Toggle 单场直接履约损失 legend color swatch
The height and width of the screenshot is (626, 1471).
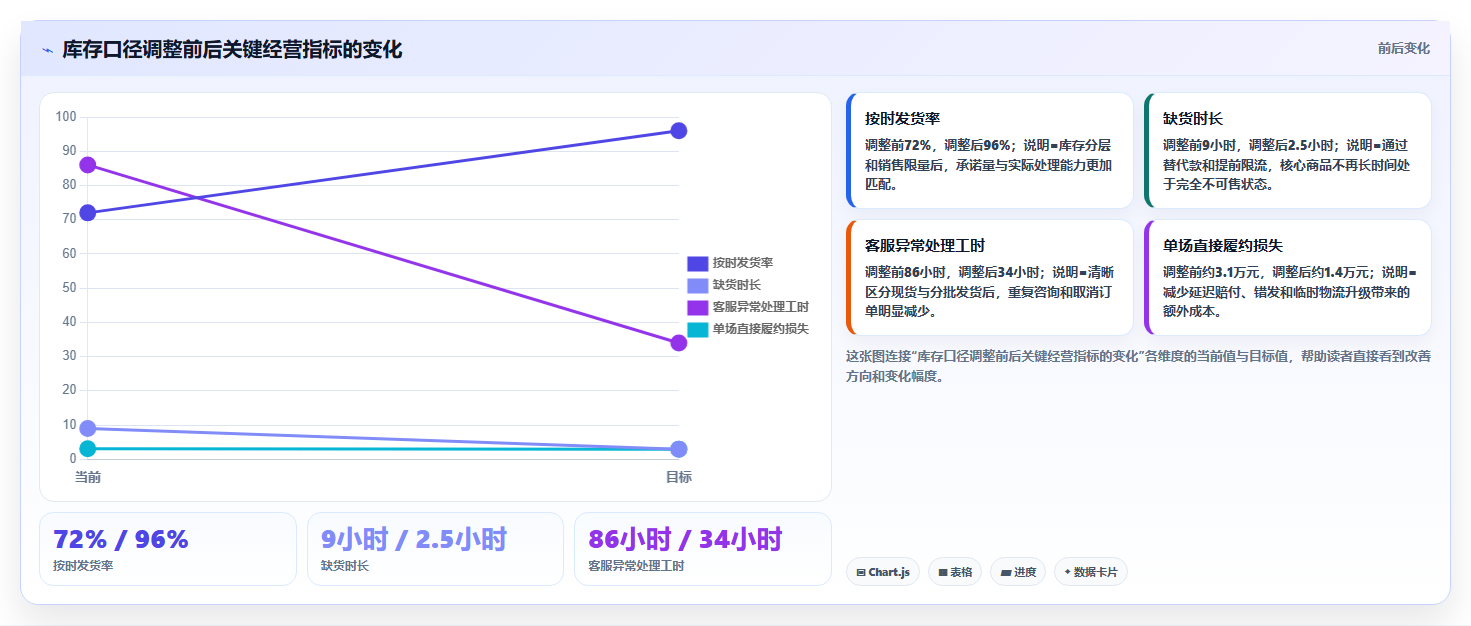coord(697,329)
